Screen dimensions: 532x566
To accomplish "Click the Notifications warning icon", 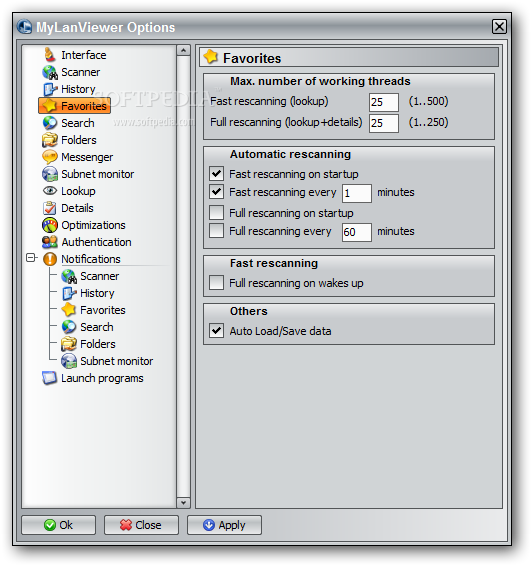I will coord(50,259).
